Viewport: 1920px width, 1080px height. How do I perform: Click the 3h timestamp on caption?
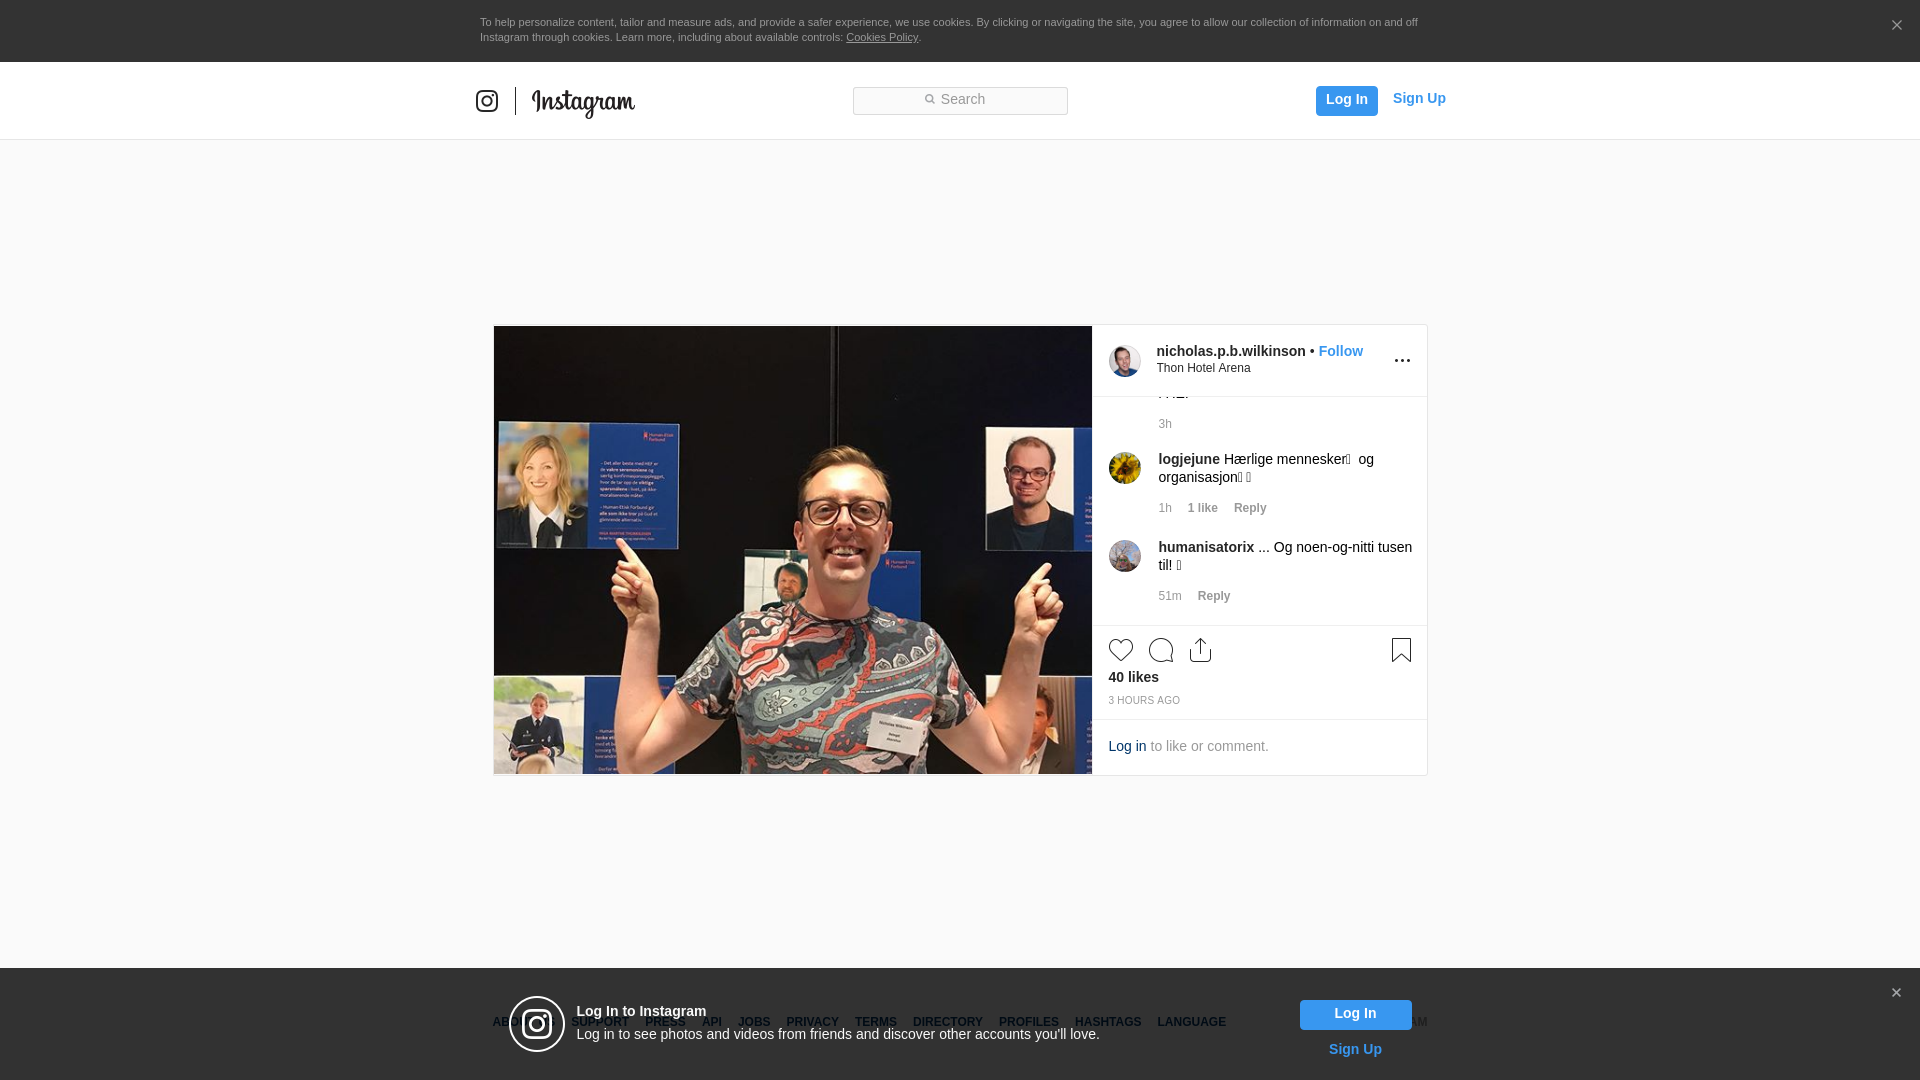click(x=1165, y=424)
